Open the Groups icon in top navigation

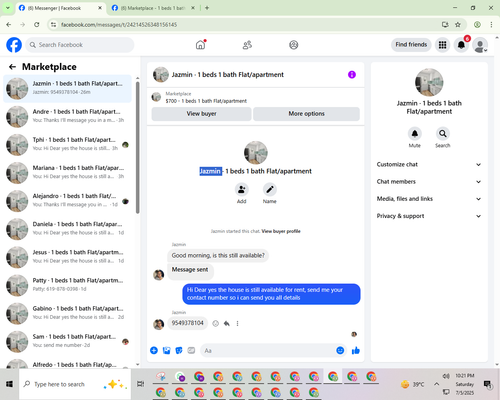(x=293, y=45)
